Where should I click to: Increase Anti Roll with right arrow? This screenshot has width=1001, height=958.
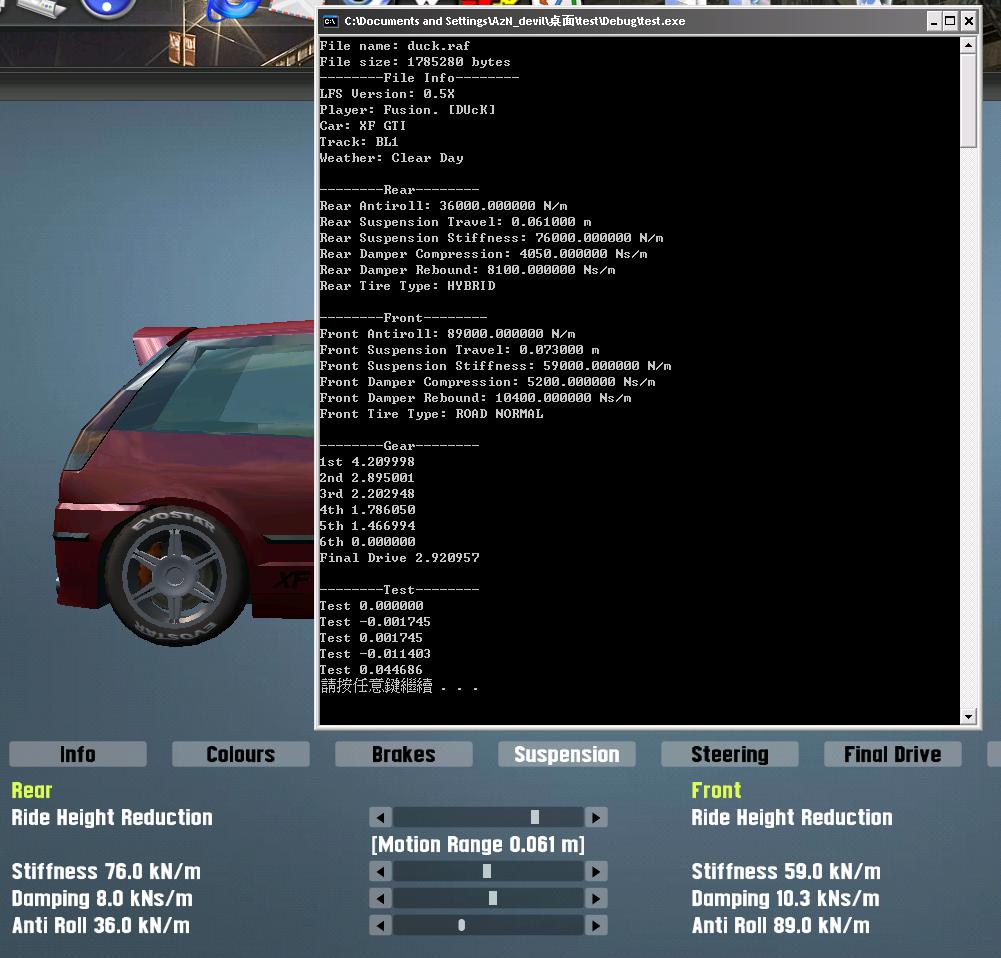596,925
